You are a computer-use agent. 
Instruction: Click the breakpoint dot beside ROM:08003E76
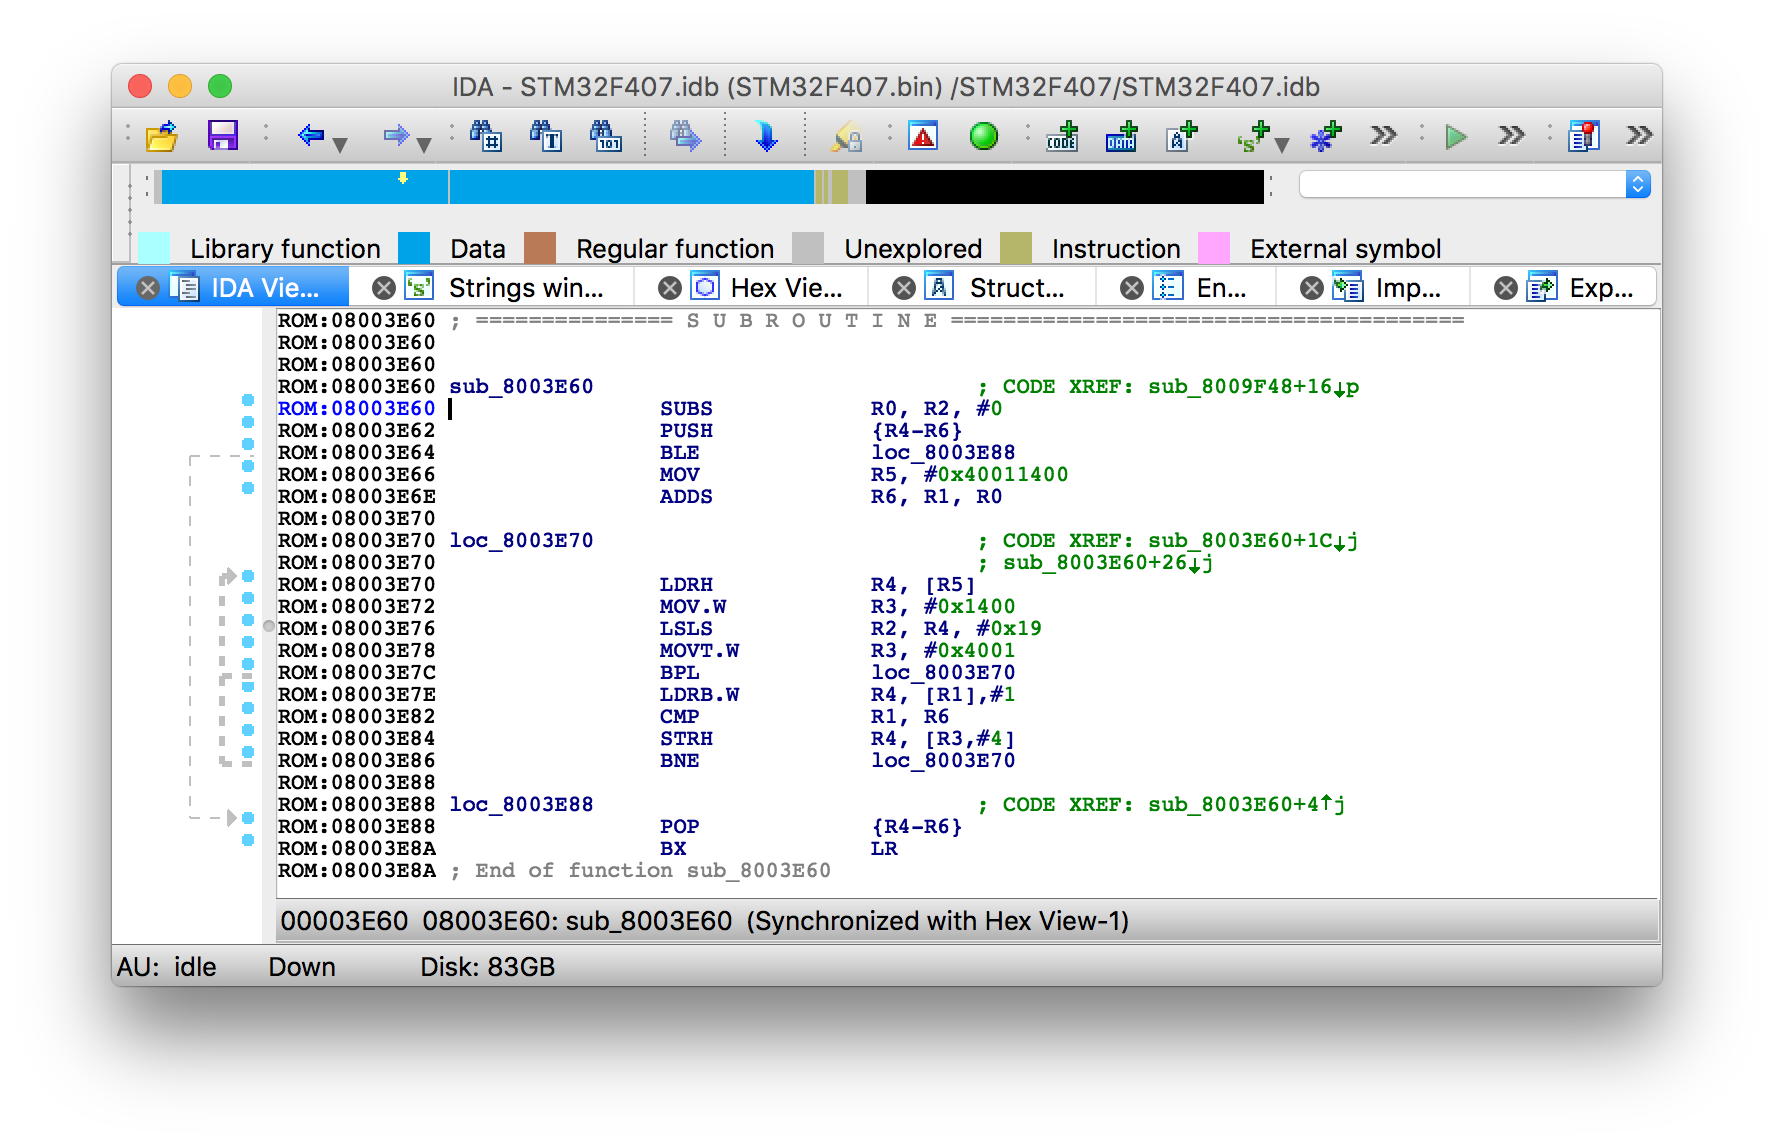point(248,620)
